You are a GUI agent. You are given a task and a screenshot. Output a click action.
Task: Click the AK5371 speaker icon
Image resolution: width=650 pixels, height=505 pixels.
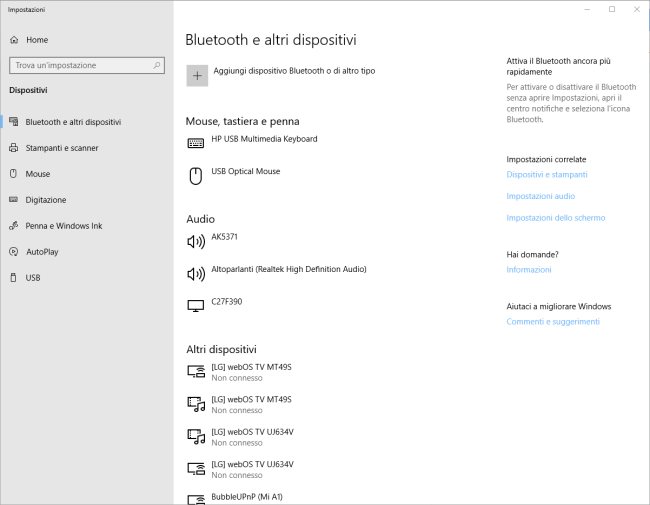tap(196, 241)
